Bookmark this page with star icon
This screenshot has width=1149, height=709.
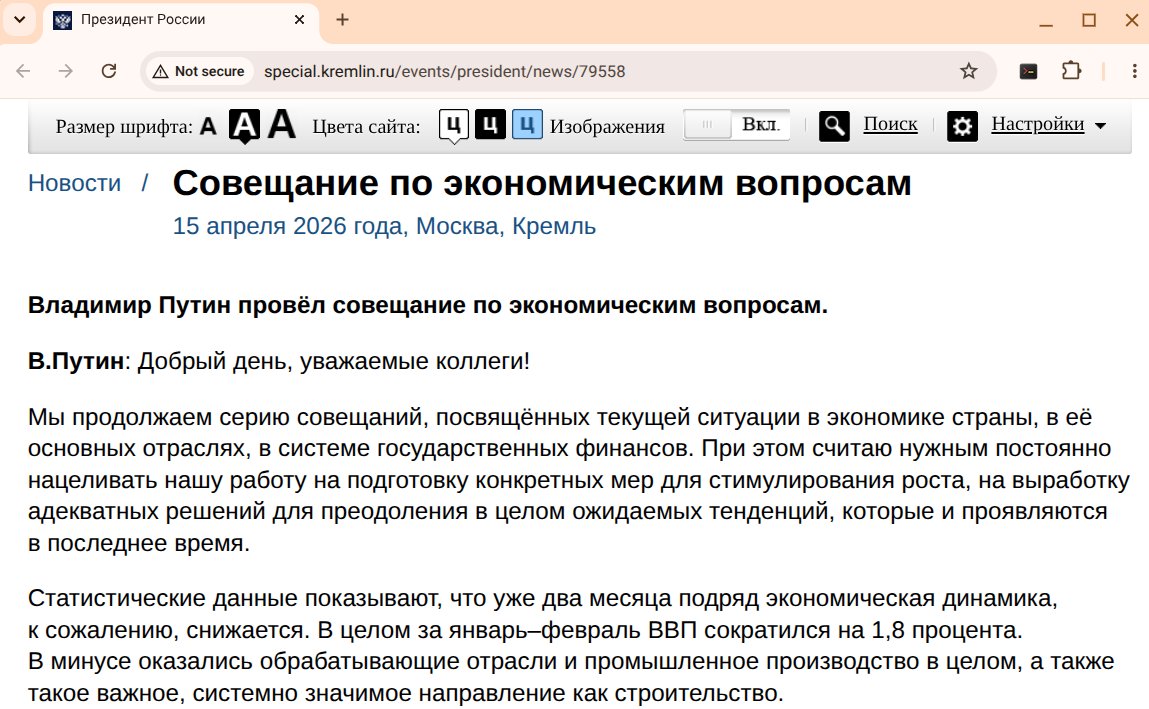point(969,71)
